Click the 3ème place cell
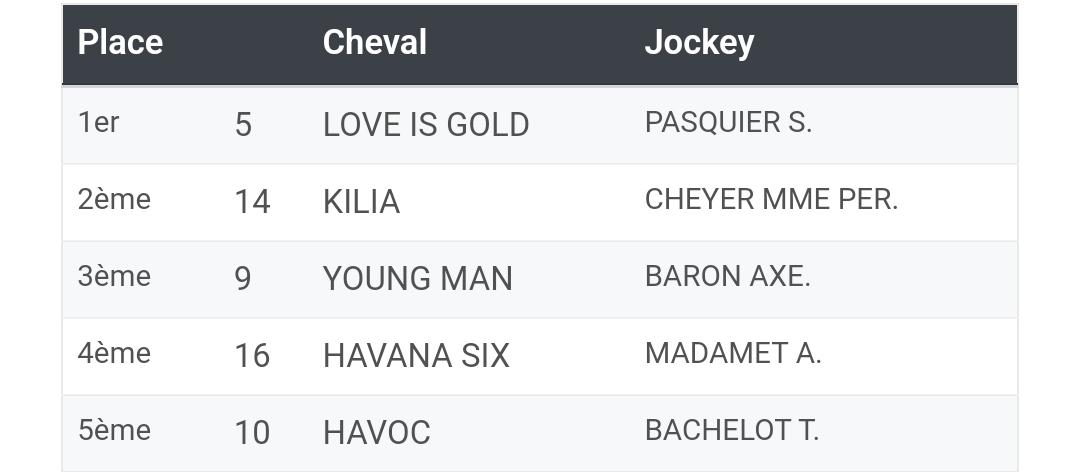This screenshot has height=472, width=1080. pos(114,277)
